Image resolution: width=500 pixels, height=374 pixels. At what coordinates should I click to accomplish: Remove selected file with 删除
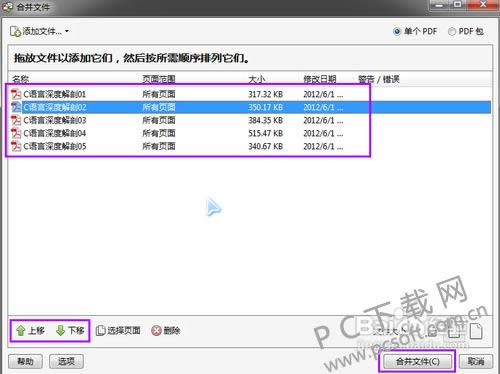point(166,331)
